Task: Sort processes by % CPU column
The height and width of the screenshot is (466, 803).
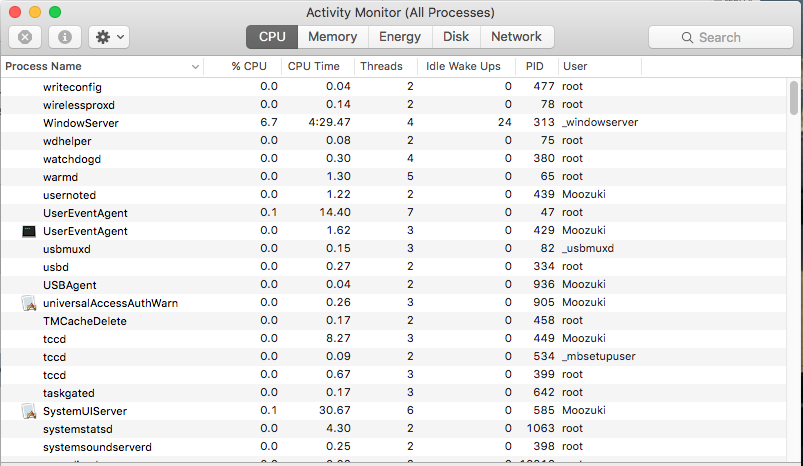Action: pyautogui.click(x=249, y=67)
